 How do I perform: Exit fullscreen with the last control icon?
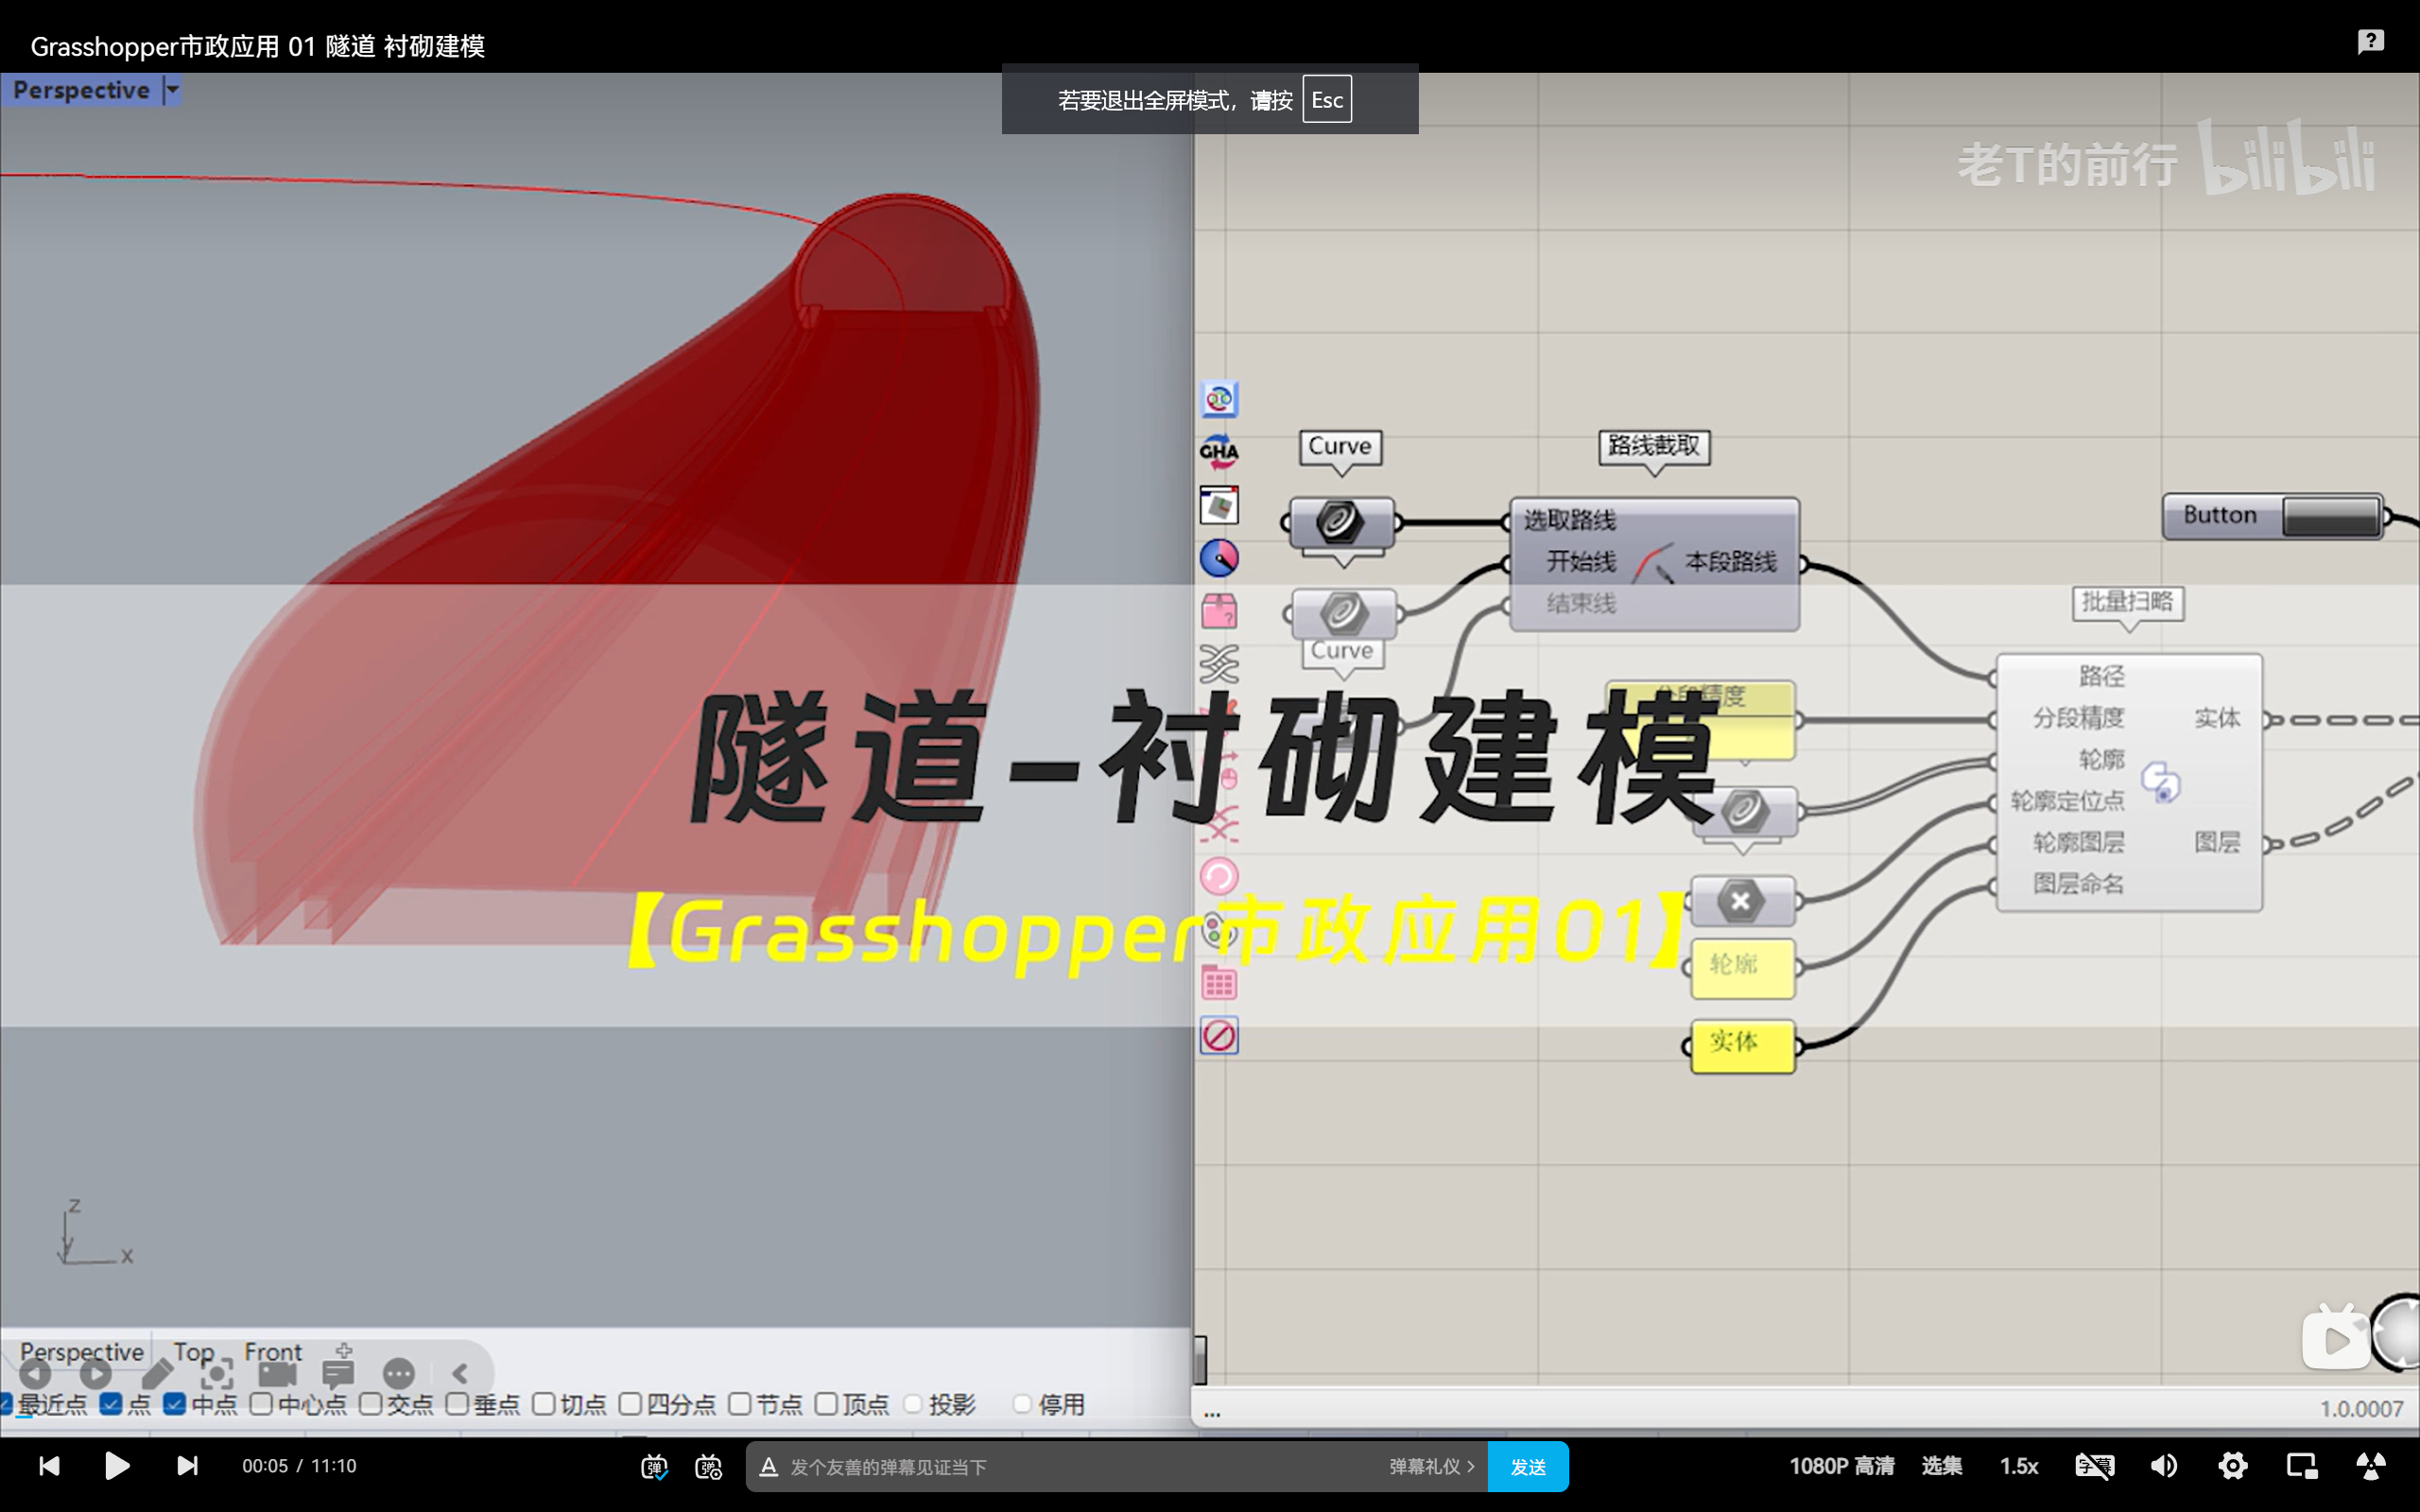(x=2371, y=1466)
